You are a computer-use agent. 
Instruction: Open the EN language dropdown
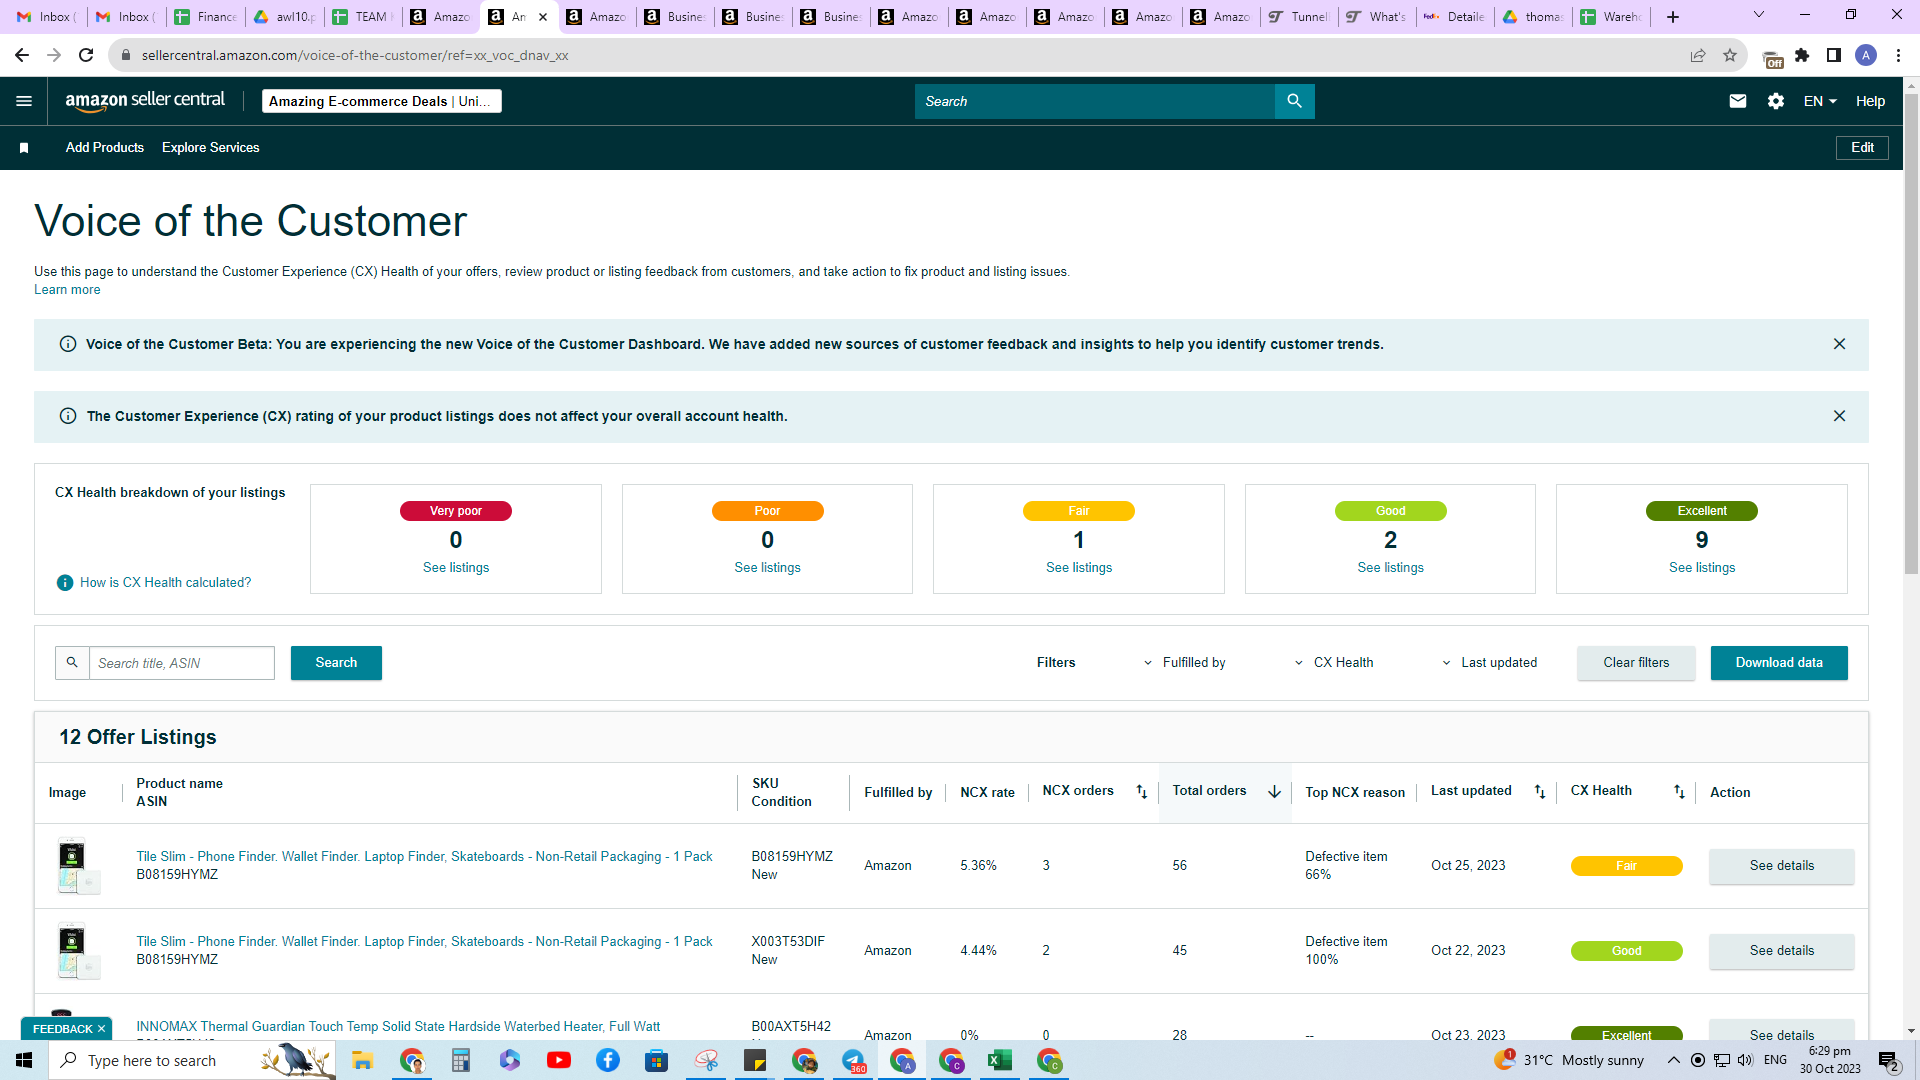[1820, 101]
